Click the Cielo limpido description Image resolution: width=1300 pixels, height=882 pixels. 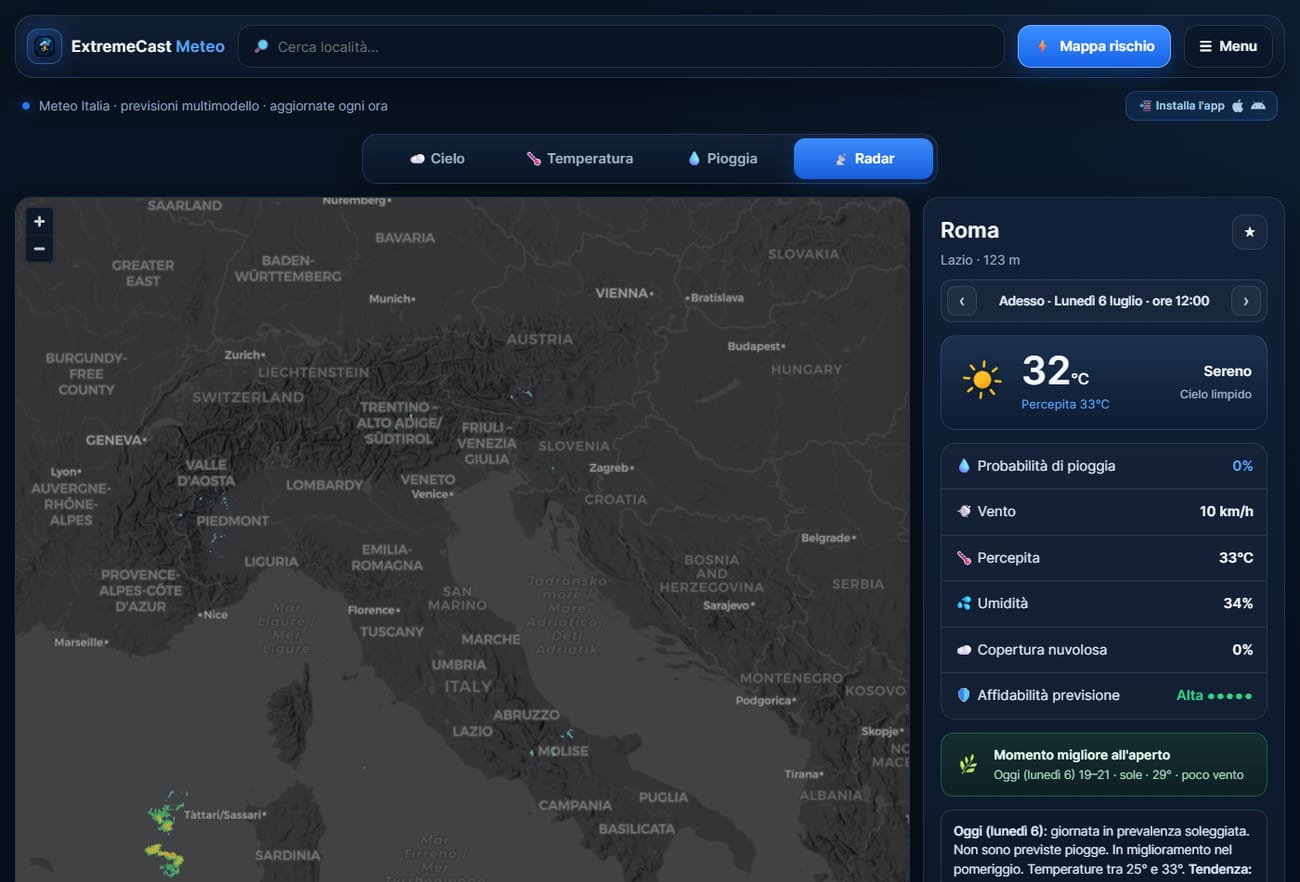tap(1215, 394)
